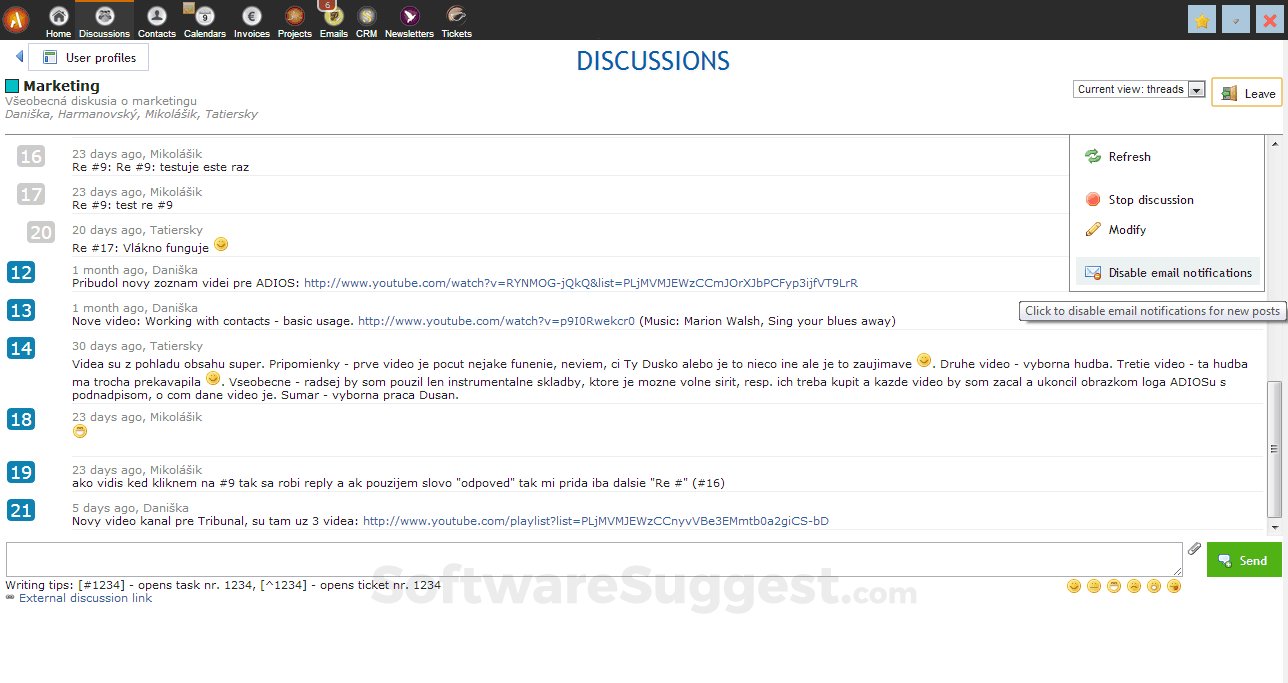The height and width of the screenshot is (683, 1288).
Task: Insert the surprised face emoticon
Action: (1154, 586)
